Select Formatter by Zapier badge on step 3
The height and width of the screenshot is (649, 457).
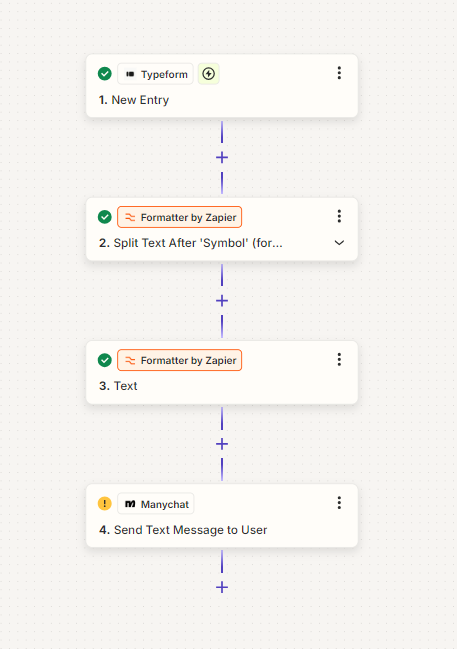coord(180,360)
